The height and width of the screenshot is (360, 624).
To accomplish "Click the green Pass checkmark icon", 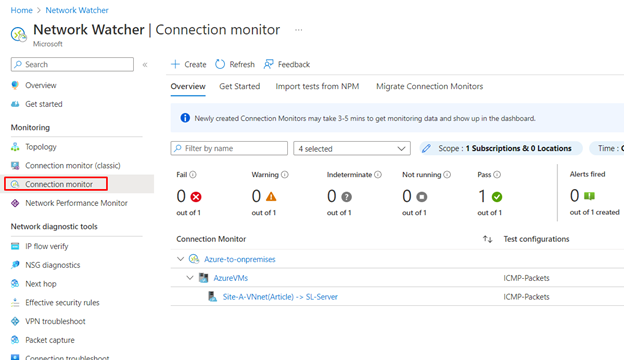I will (x=497, y=197).
